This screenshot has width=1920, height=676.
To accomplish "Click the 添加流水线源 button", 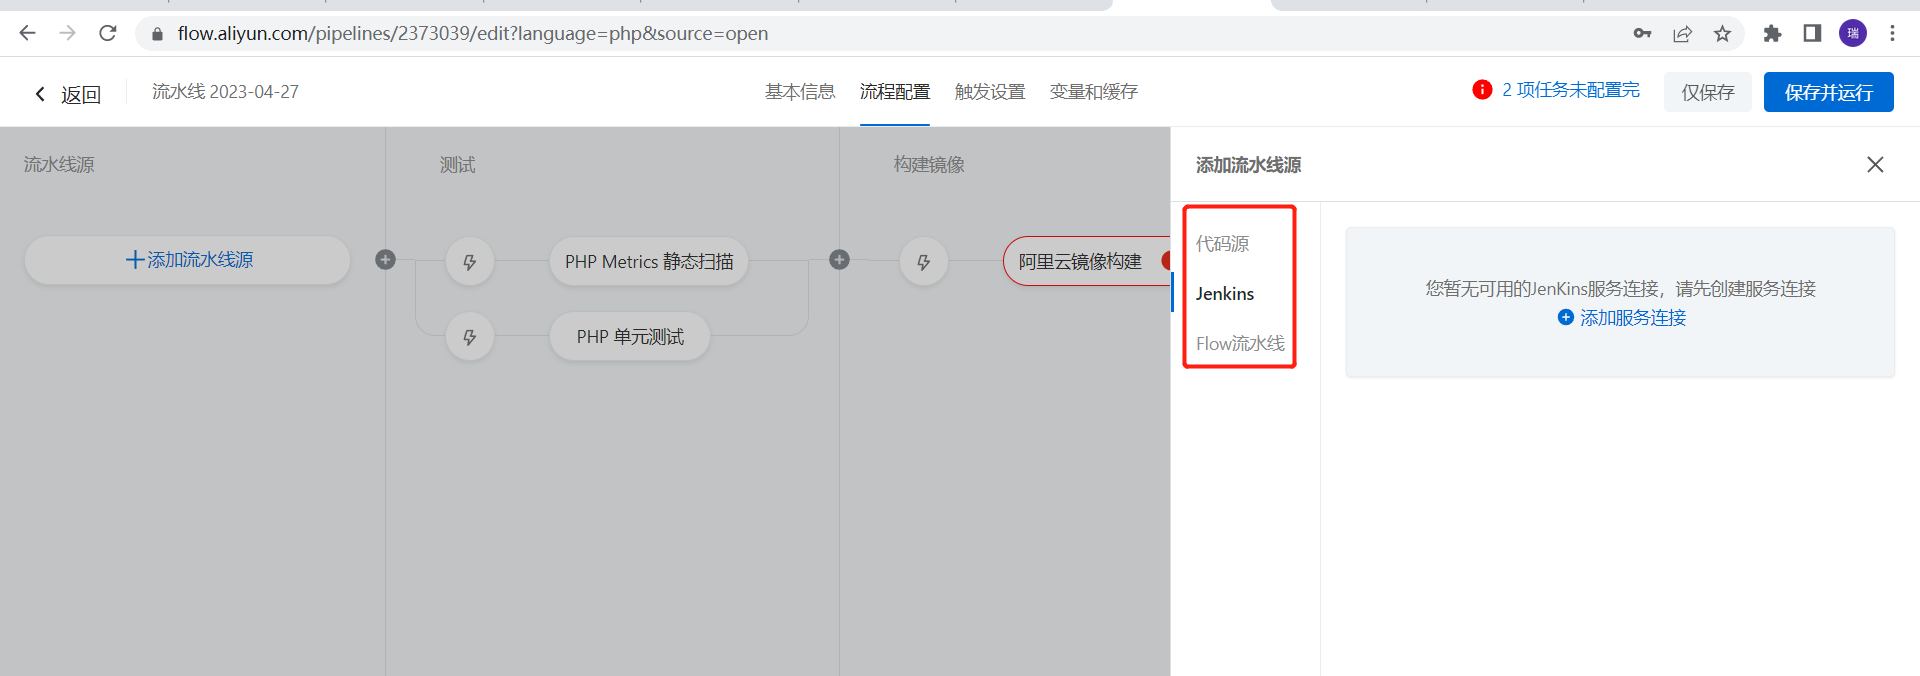I will point(188,260).
